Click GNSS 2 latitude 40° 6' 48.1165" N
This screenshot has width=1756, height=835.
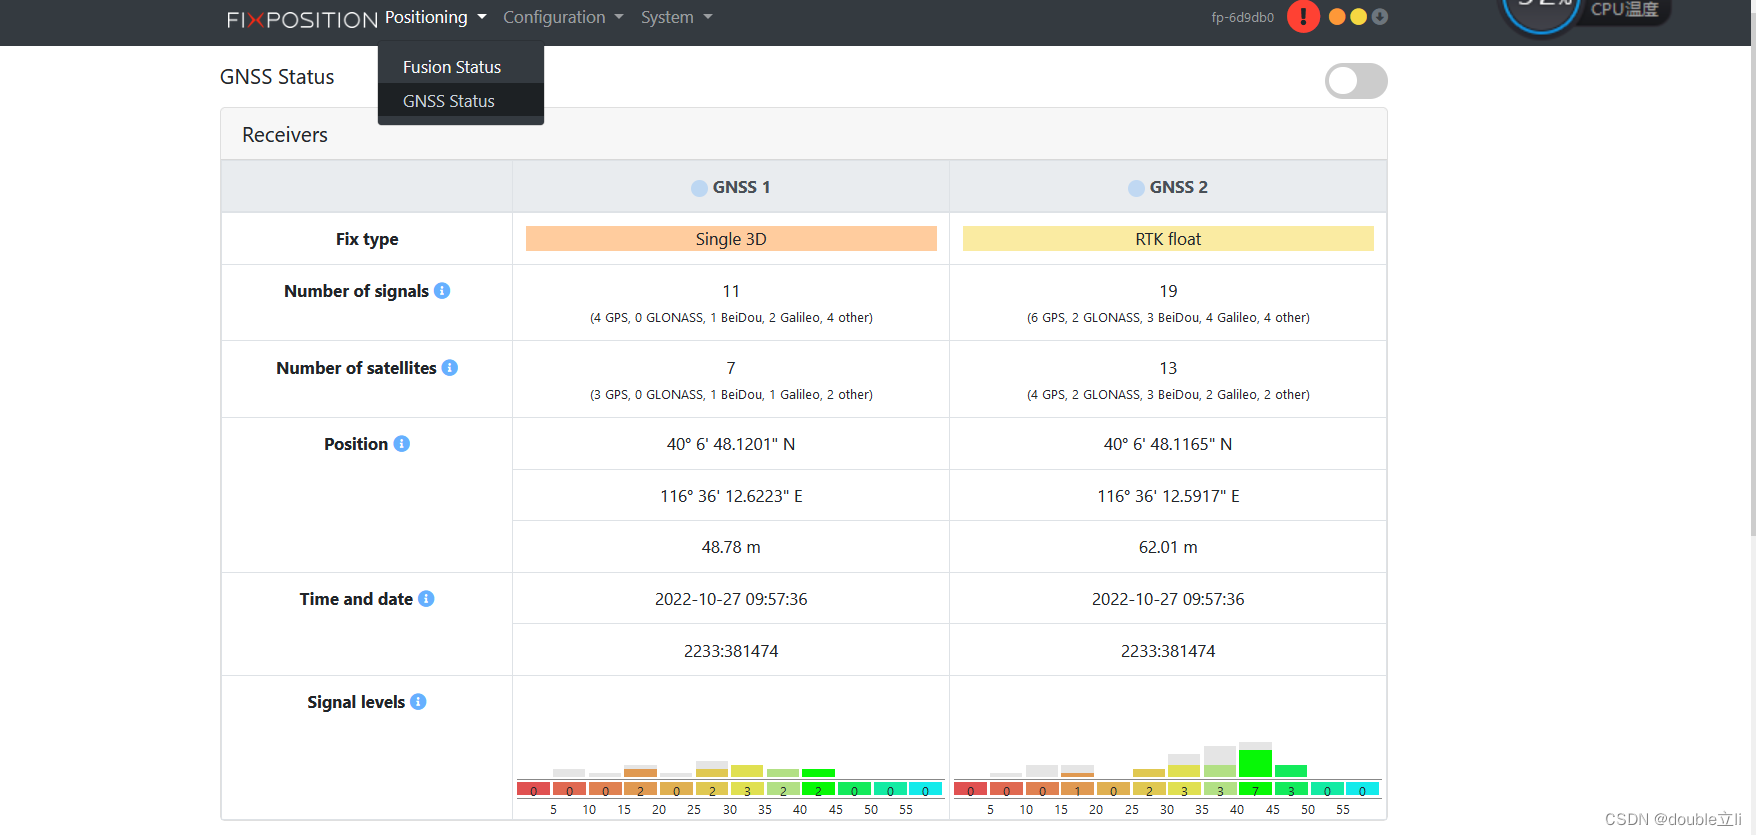[1168, 444]
